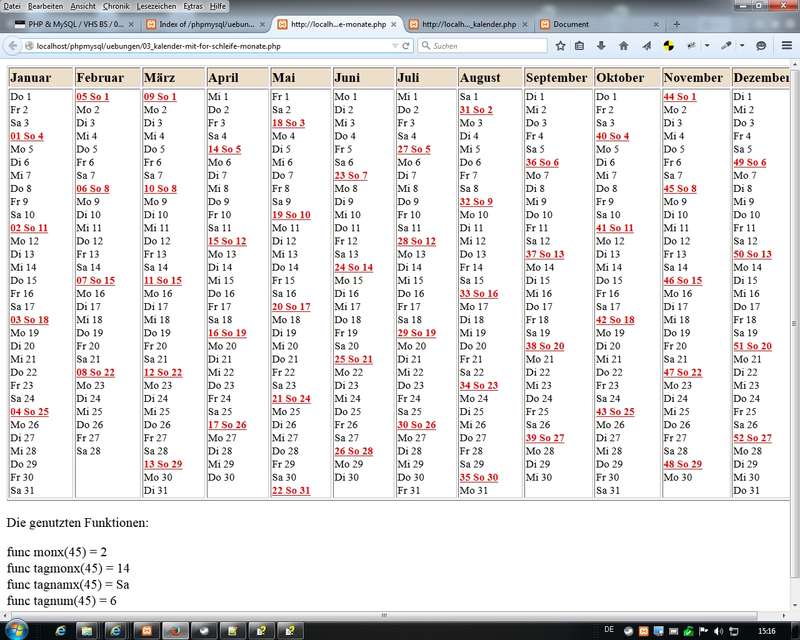Viewport: 800px width, 640px height.
Task: Click the '23 So 7' link in Juni
Action: [351, 176]
